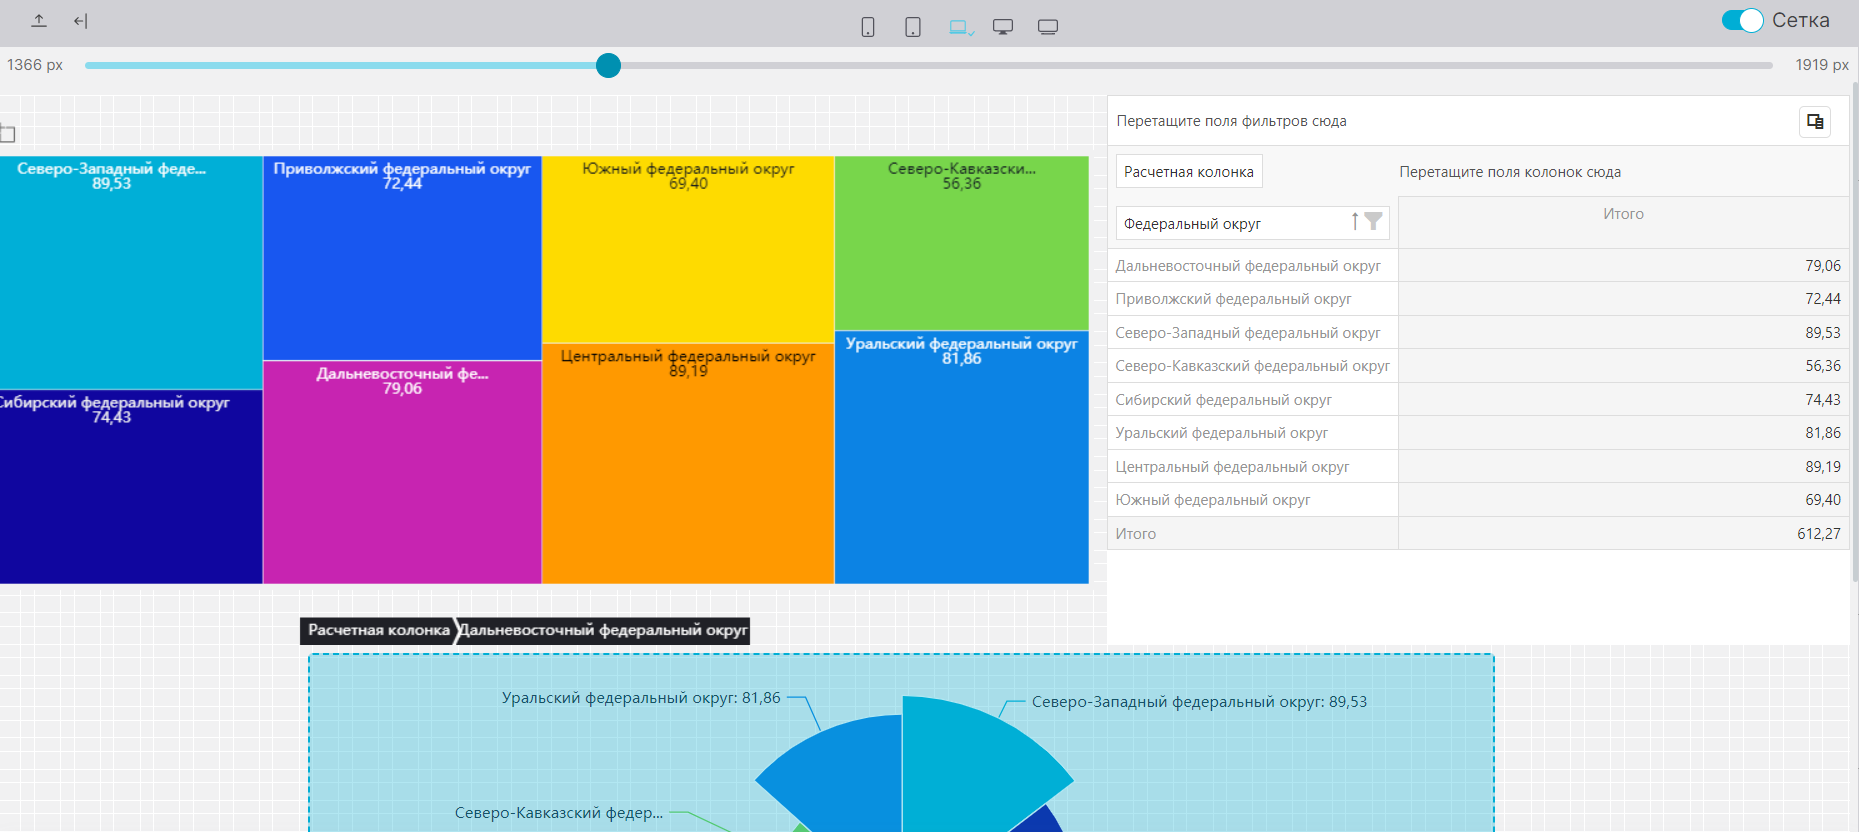Click the Расчетная колонка breadcrumb label

click(x=378, y=631)
